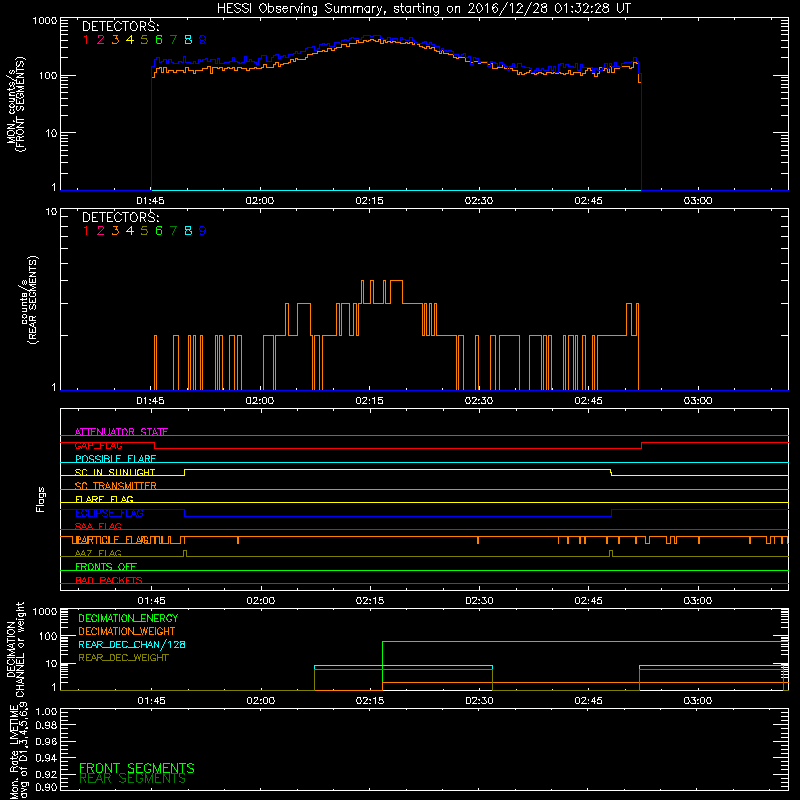Click magenta detector 2 in rear segments legend
This screenshot has width=800, height=800.
101,231
